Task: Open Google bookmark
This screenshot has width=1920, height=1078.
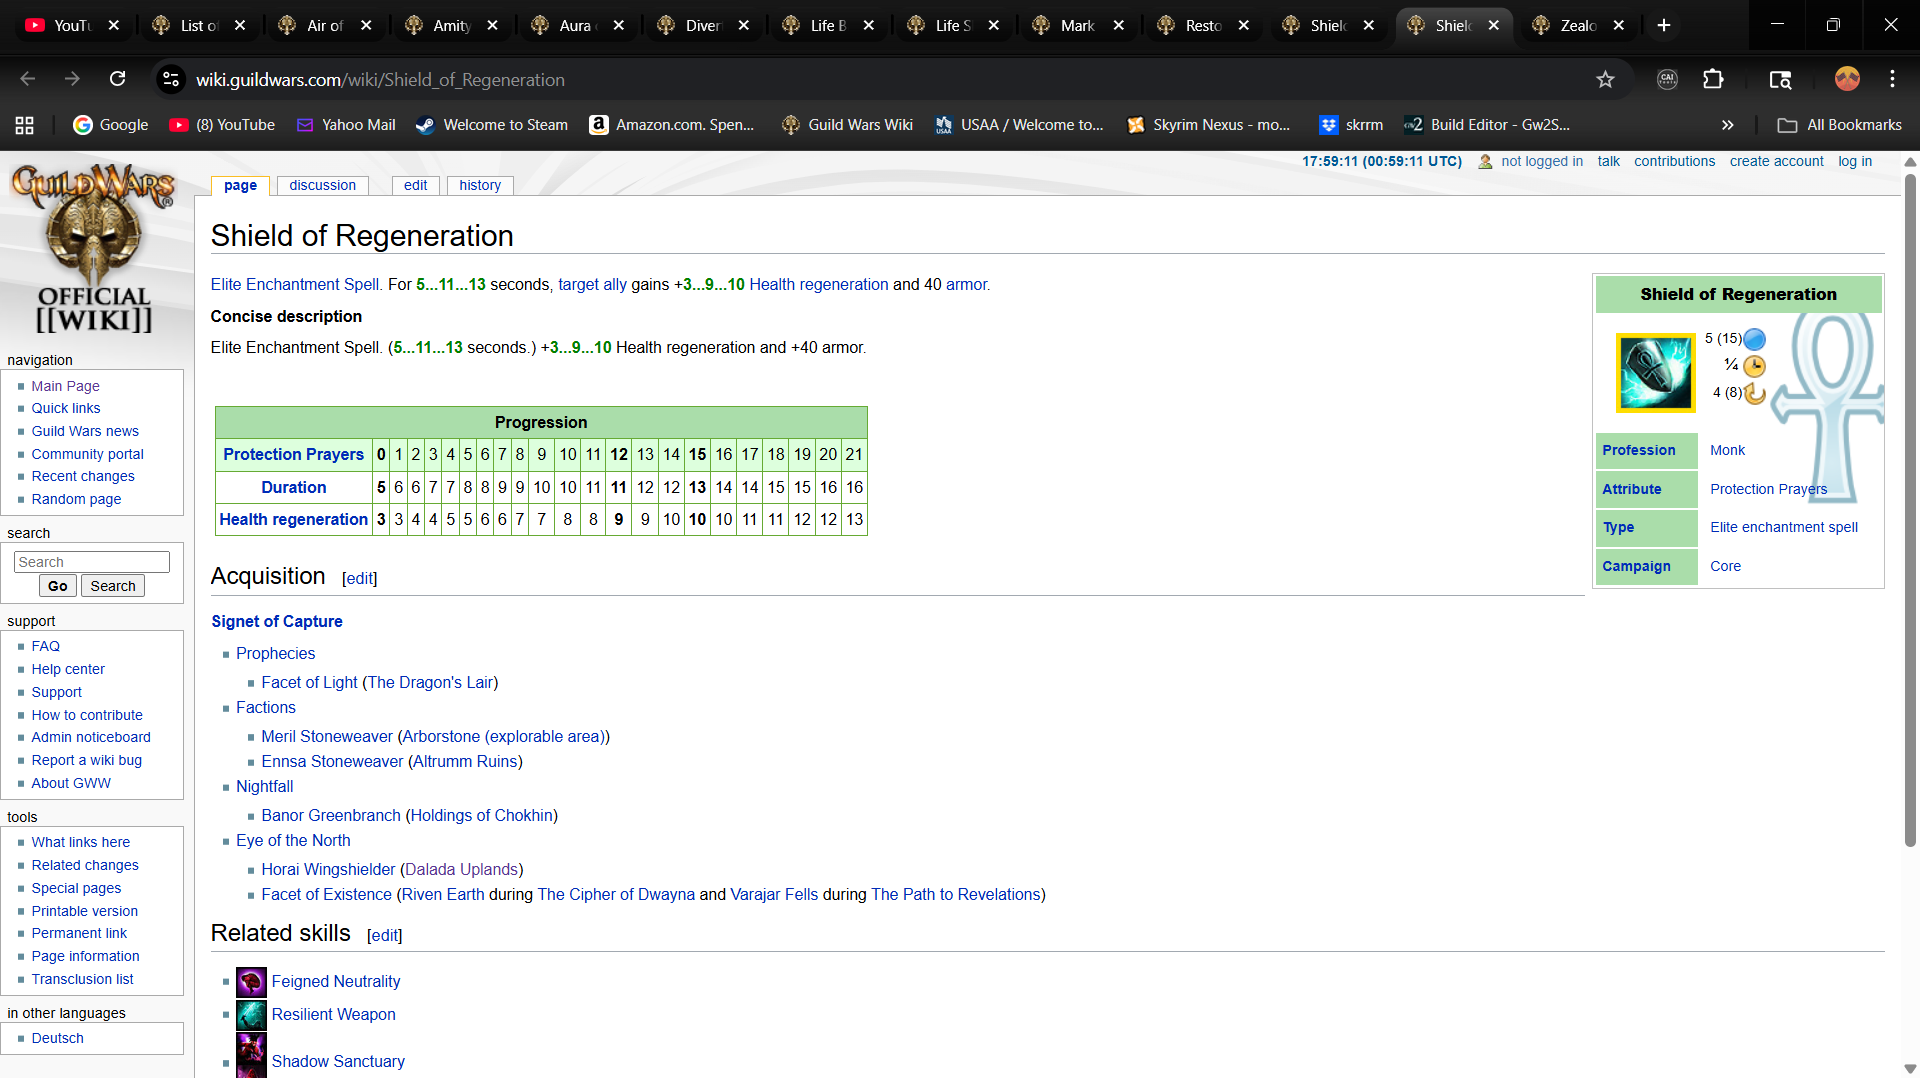Action: (x=110, y=125)
